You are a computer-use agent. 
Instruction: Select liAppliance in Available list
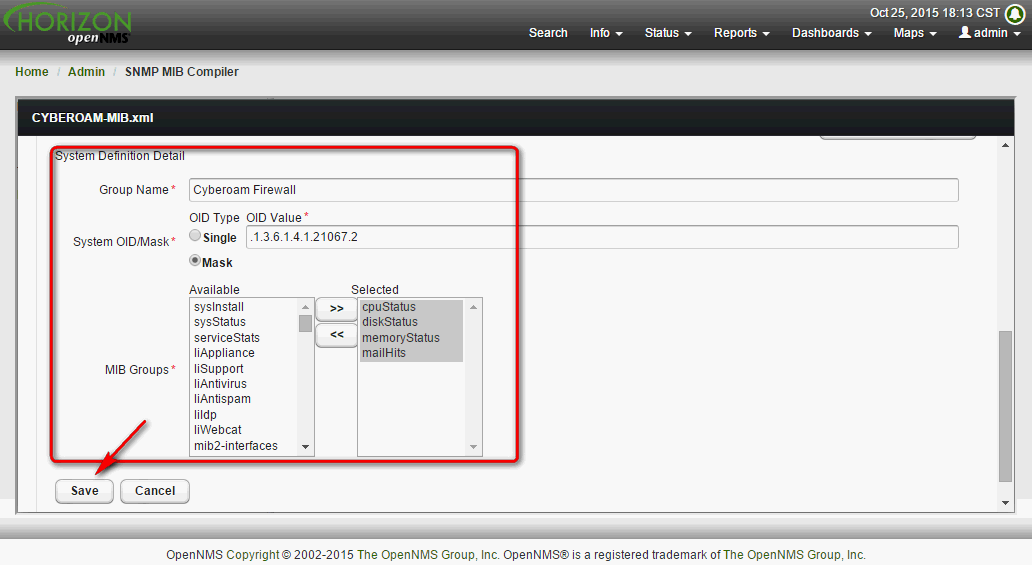(224, 353)
